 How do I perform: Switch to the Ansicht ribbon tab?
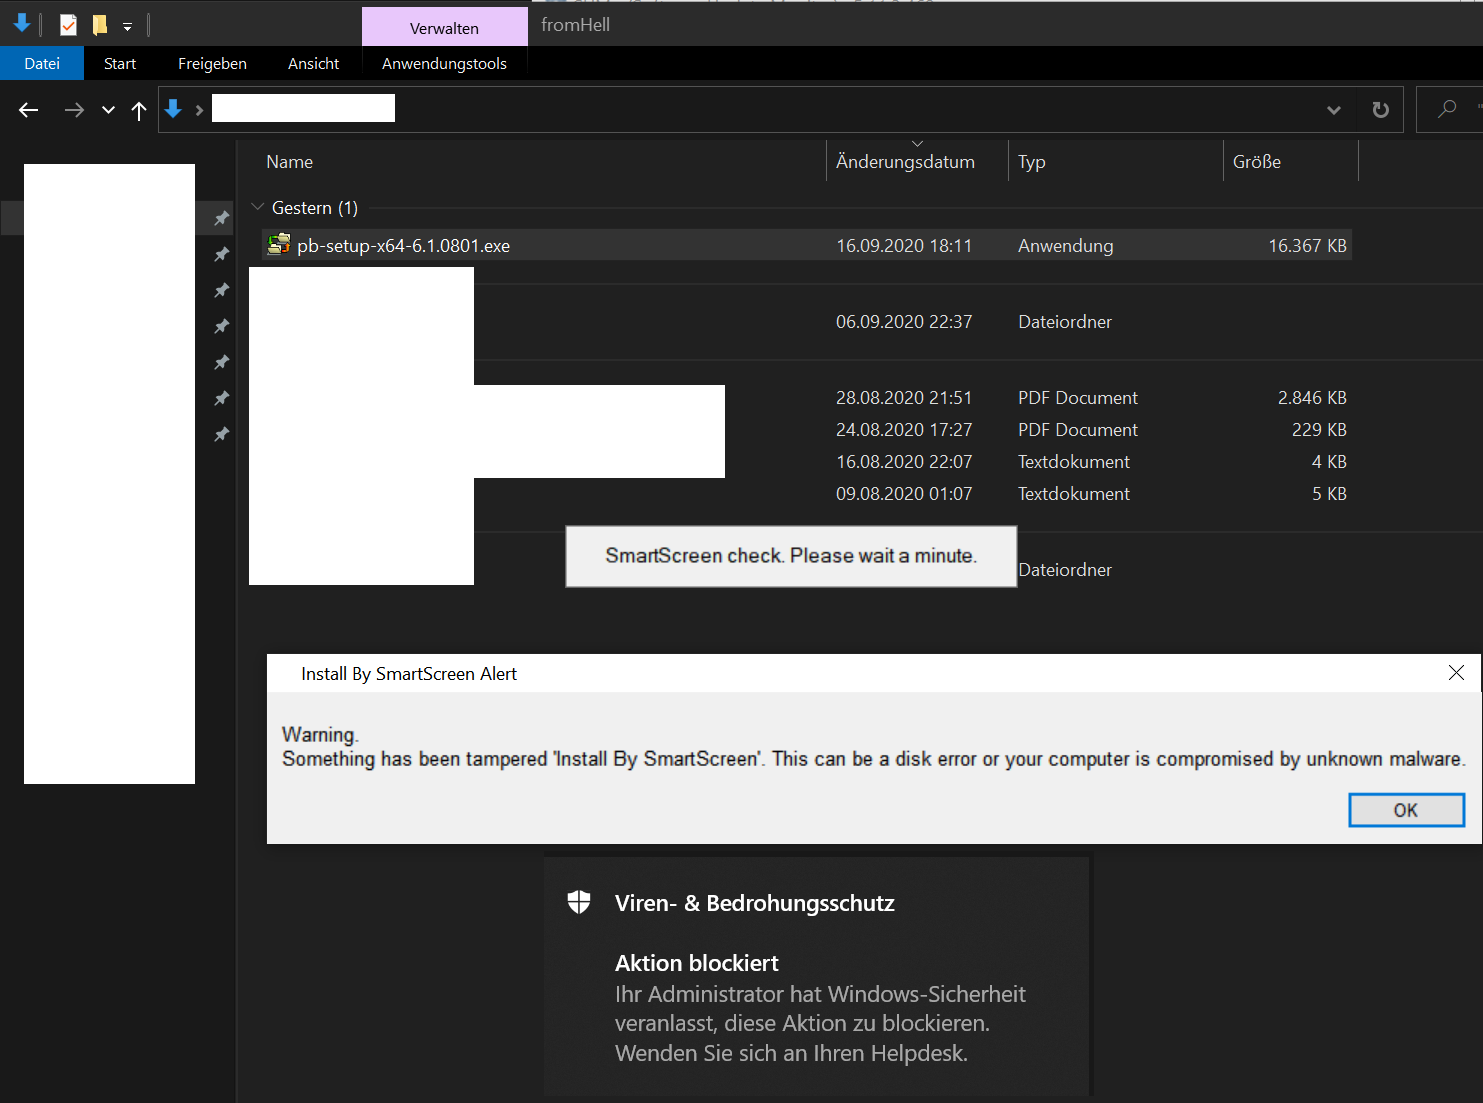pyautogui.click(x=313, y=63)
